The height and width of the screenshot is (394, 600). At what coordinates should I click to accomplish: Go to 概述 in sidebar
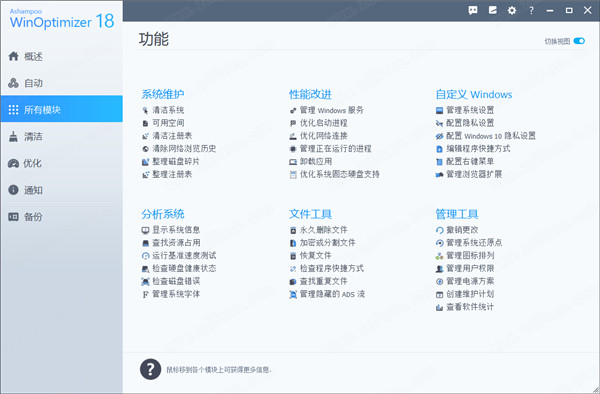point(61,57)
